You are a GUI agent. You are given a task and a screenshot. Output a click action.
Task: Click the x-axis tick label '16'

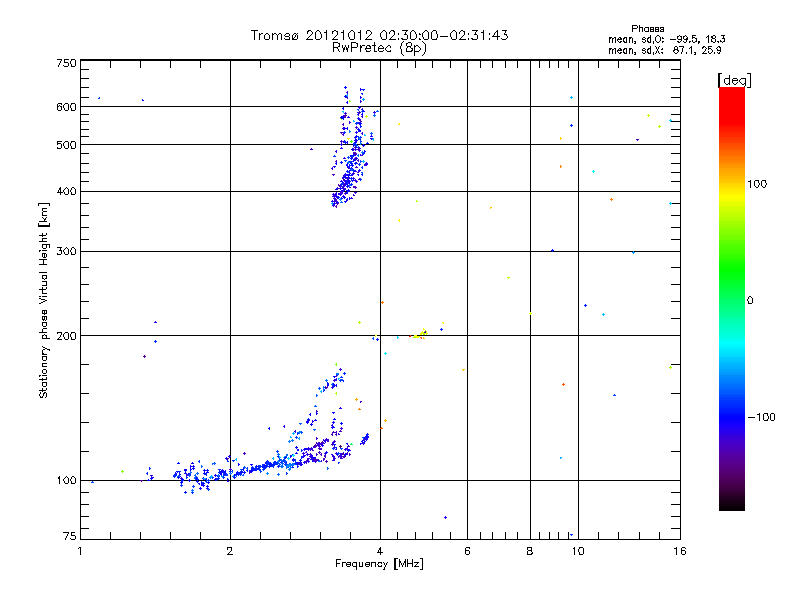point(679,551)
